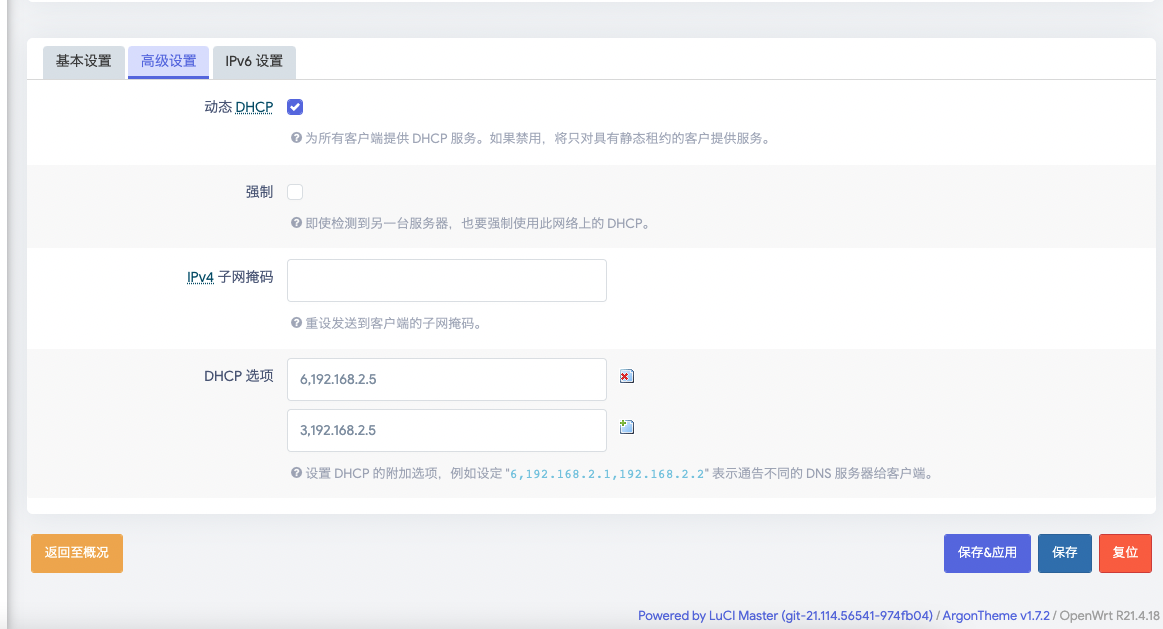Screen dimensions: 1163x629
Task: Click the 6,192.168.2.5 DHCP option field
Action: [x=446, y=379]
